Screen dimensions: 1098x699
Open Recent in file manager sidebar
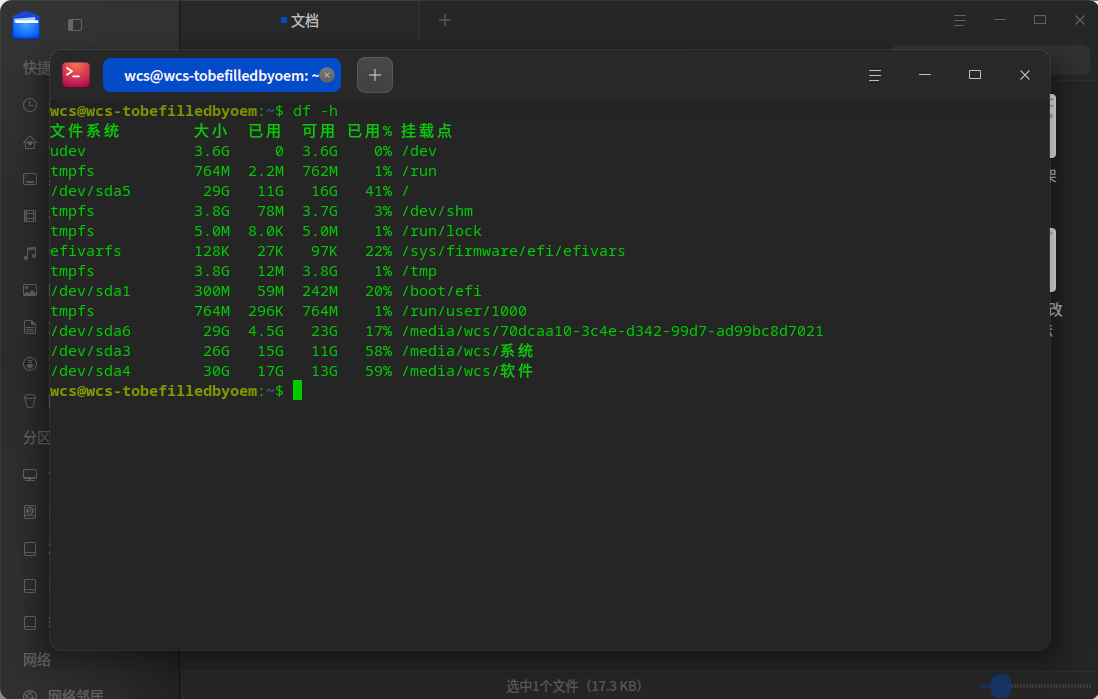tap(30, 105)
